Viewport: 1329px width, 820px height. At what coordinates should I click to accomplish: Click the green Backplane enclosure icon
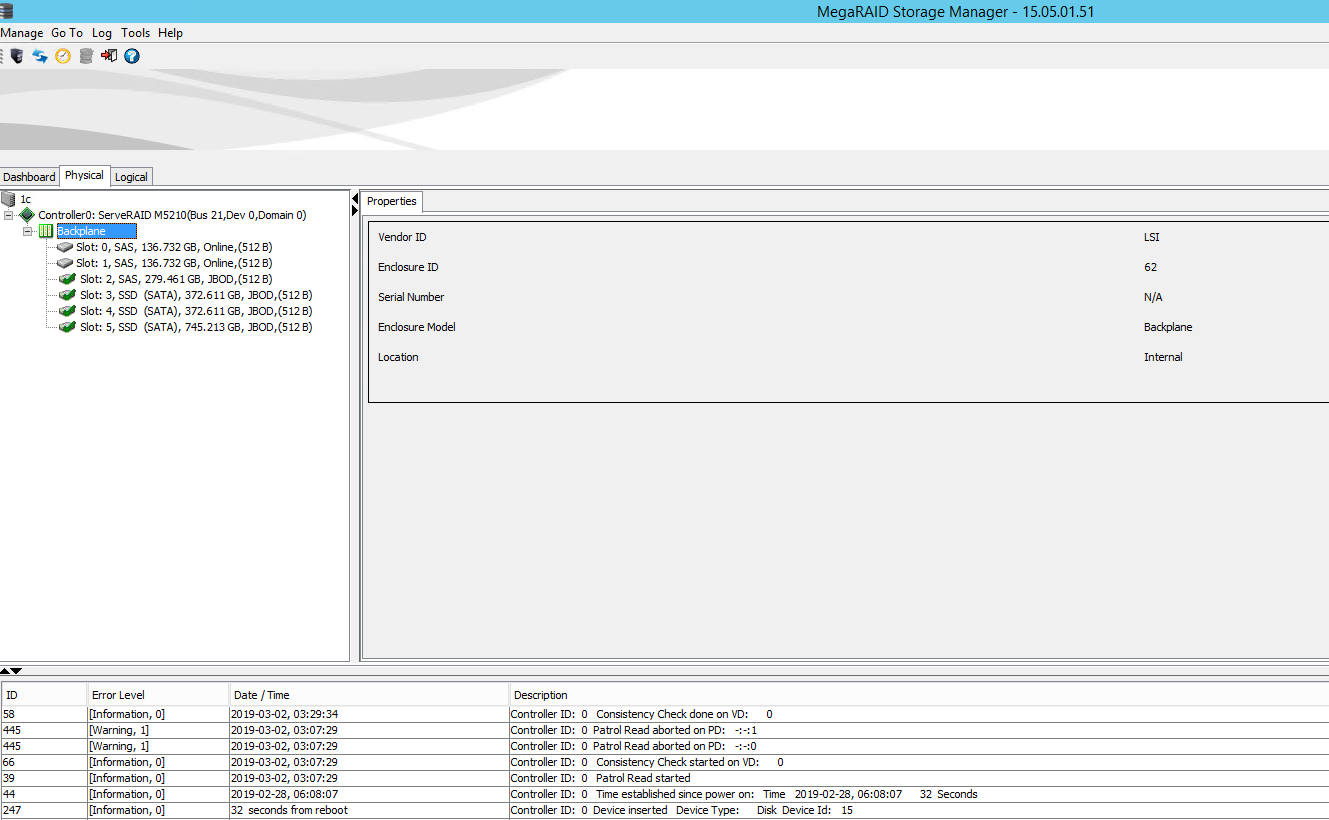(x=46, y=231)
